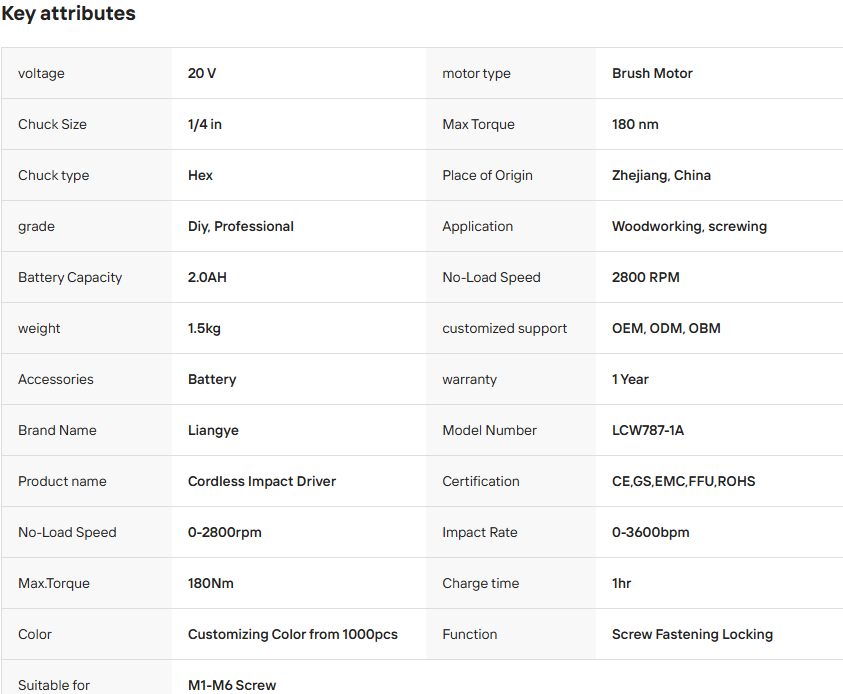This screenshot has width=843, height=694.
Task: Click the 0-3600bpm impact rate value
Action: [651, 532]
